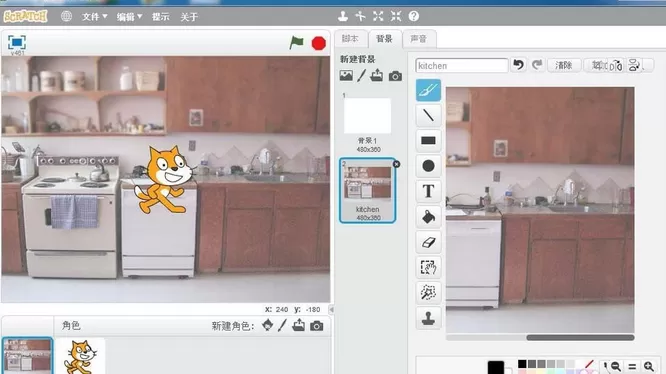Click the paint canvas horizontal scrollbar
This screenshot has height=374, width=666.
click(580, 338)
